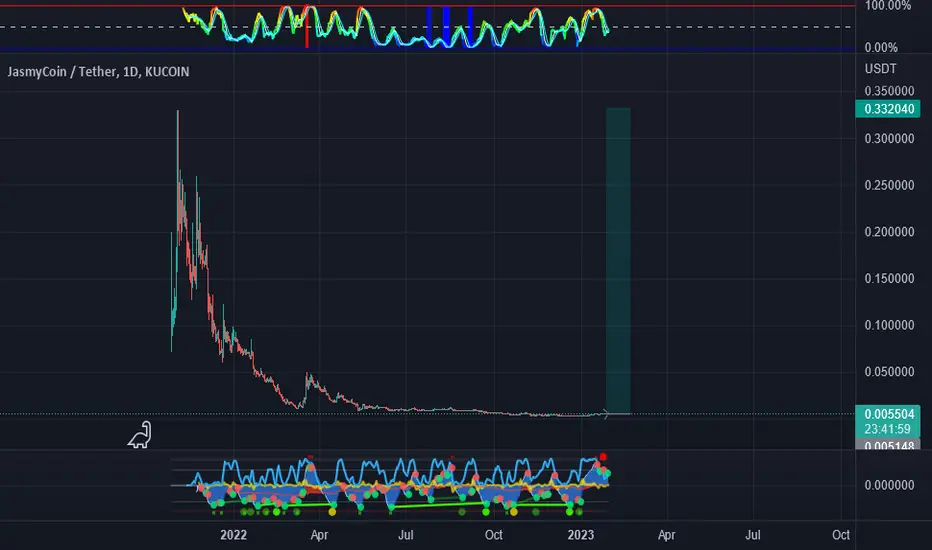This screenshot has height=550, width=932.
Task: Click the 2022 time axis label
Action: [233, 535]
